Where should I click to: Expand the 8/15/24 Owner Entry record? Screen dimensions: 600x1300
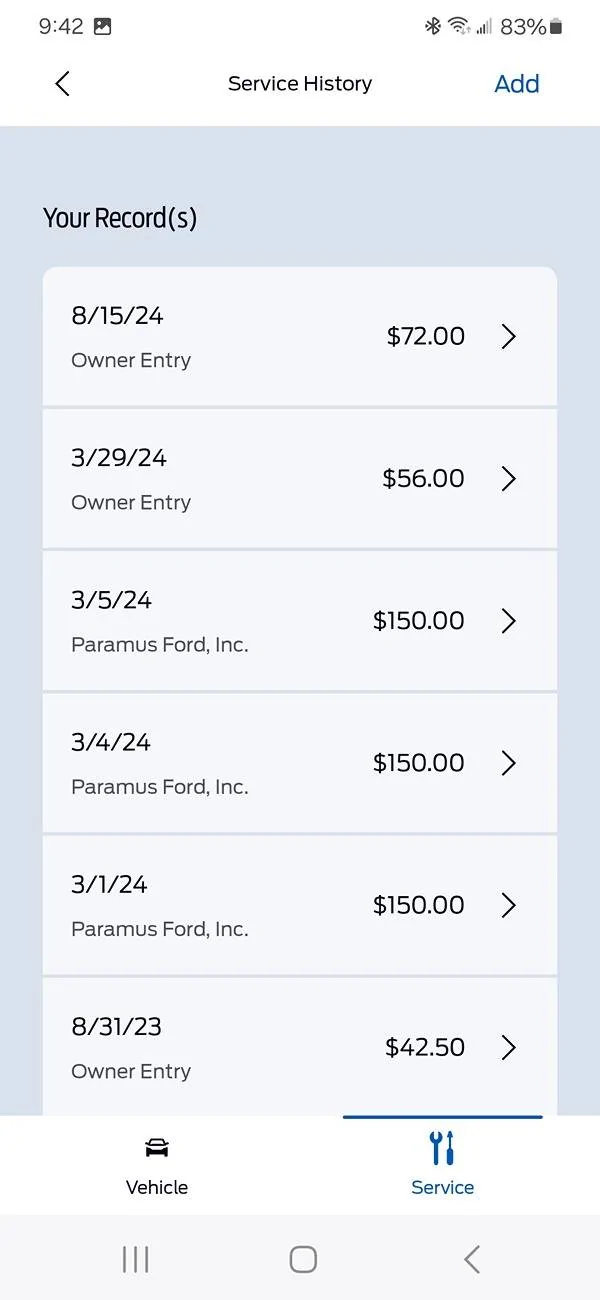point(300,336)
